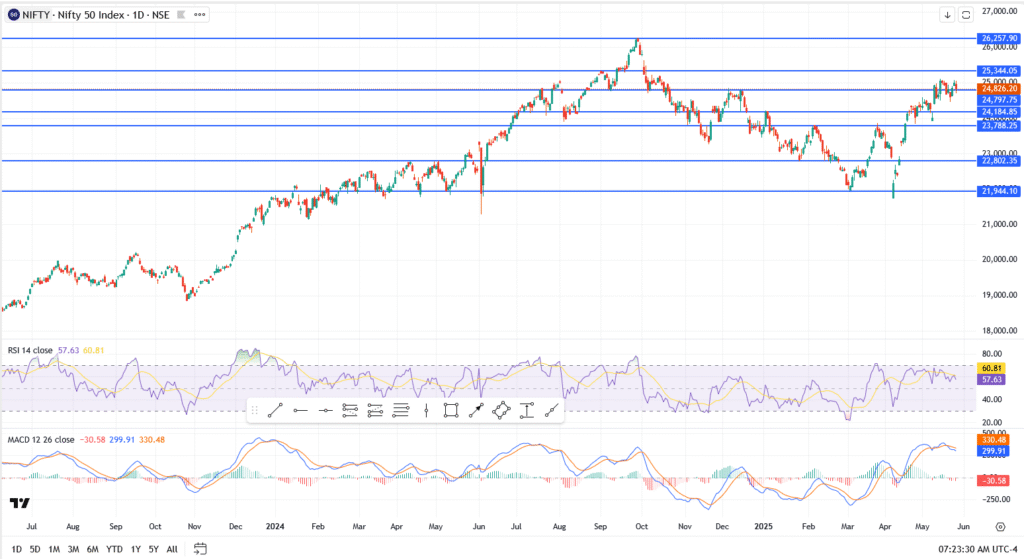Click the 24,797.75 price label
Viewport: 1024px width, 559px height.
(x=999, y=100)
